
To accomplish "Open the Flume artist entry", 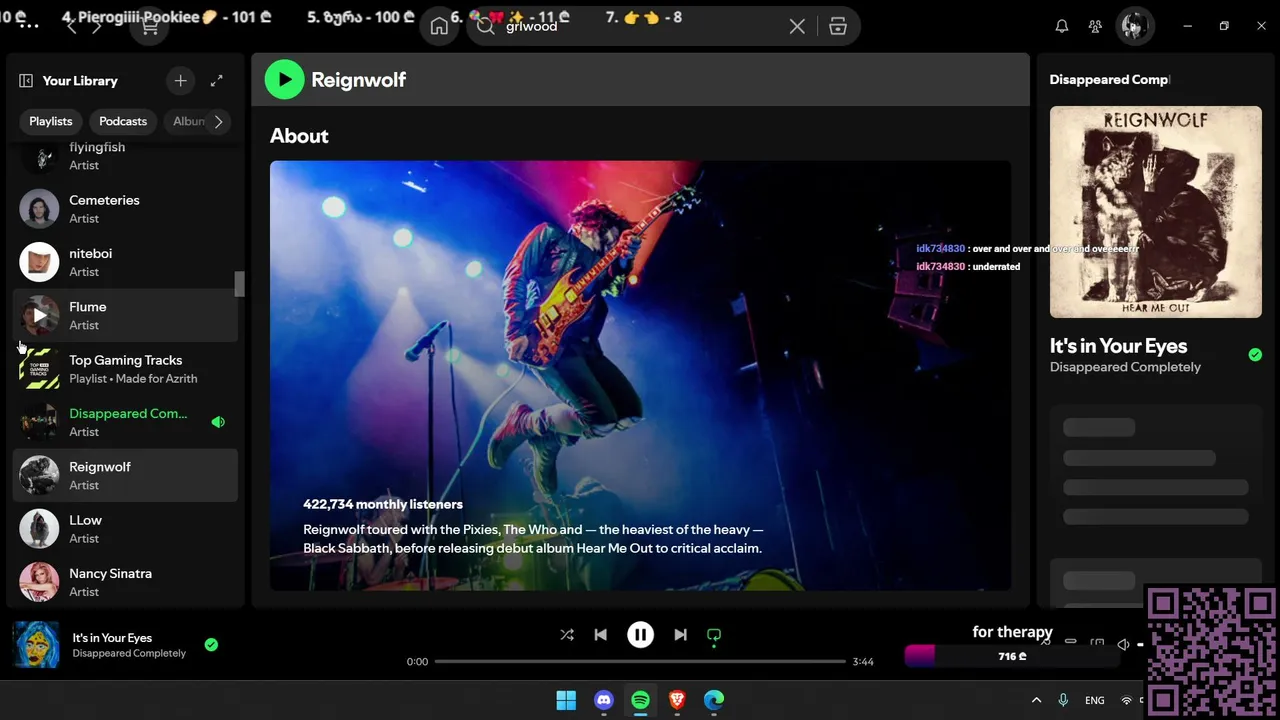I will click(x=125, y=315).
